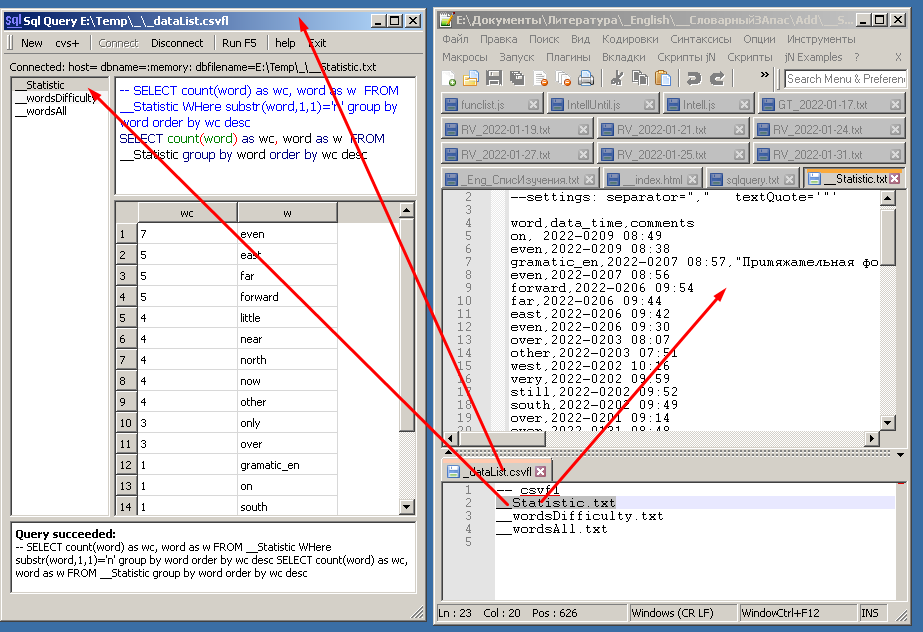Close the __Statistic.txt tab
Screen dimensions: 923x632
(895, 179)
